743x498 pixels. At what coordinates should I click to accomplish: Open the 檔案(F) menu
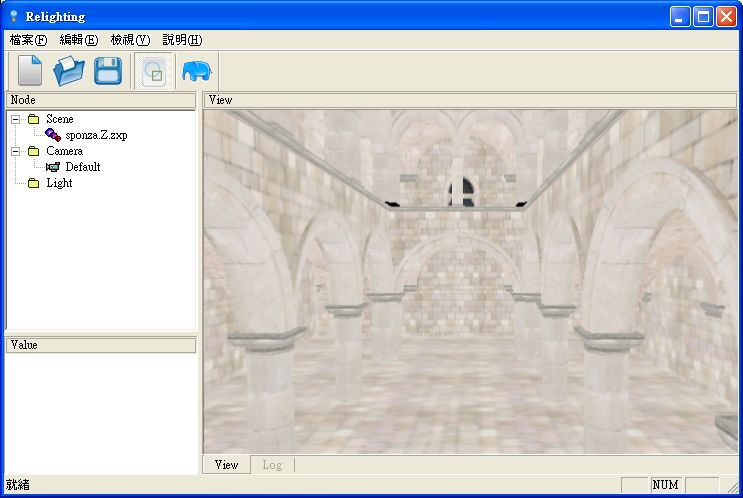pyautogui.click(x=28, y=40)
